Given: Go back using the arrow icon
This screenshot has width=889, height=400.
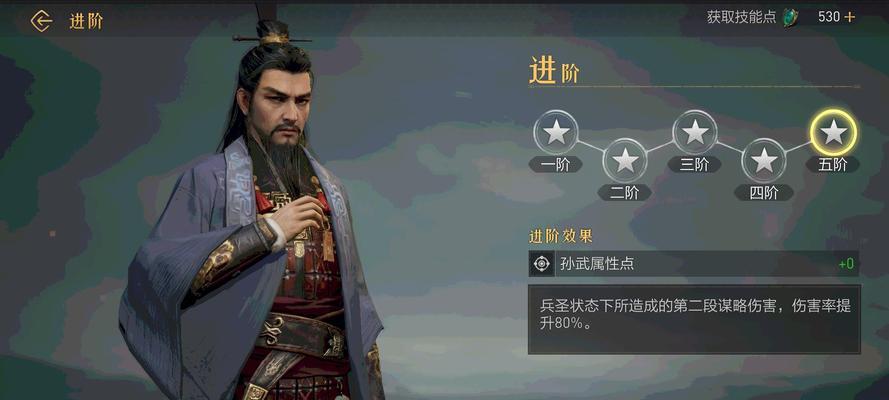Looking at the screenshot, I should point(41,22).
